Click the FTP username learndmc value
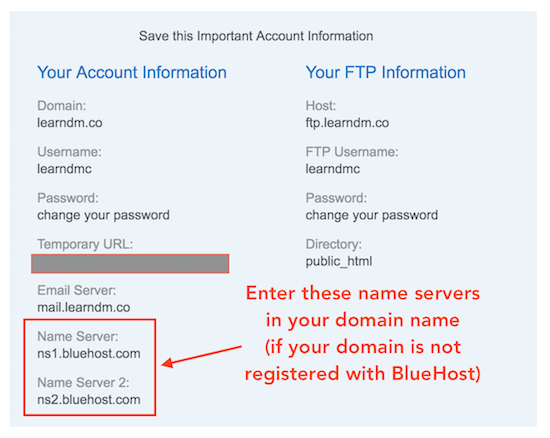This screenshot has height=438, width=550. [333, 169]
